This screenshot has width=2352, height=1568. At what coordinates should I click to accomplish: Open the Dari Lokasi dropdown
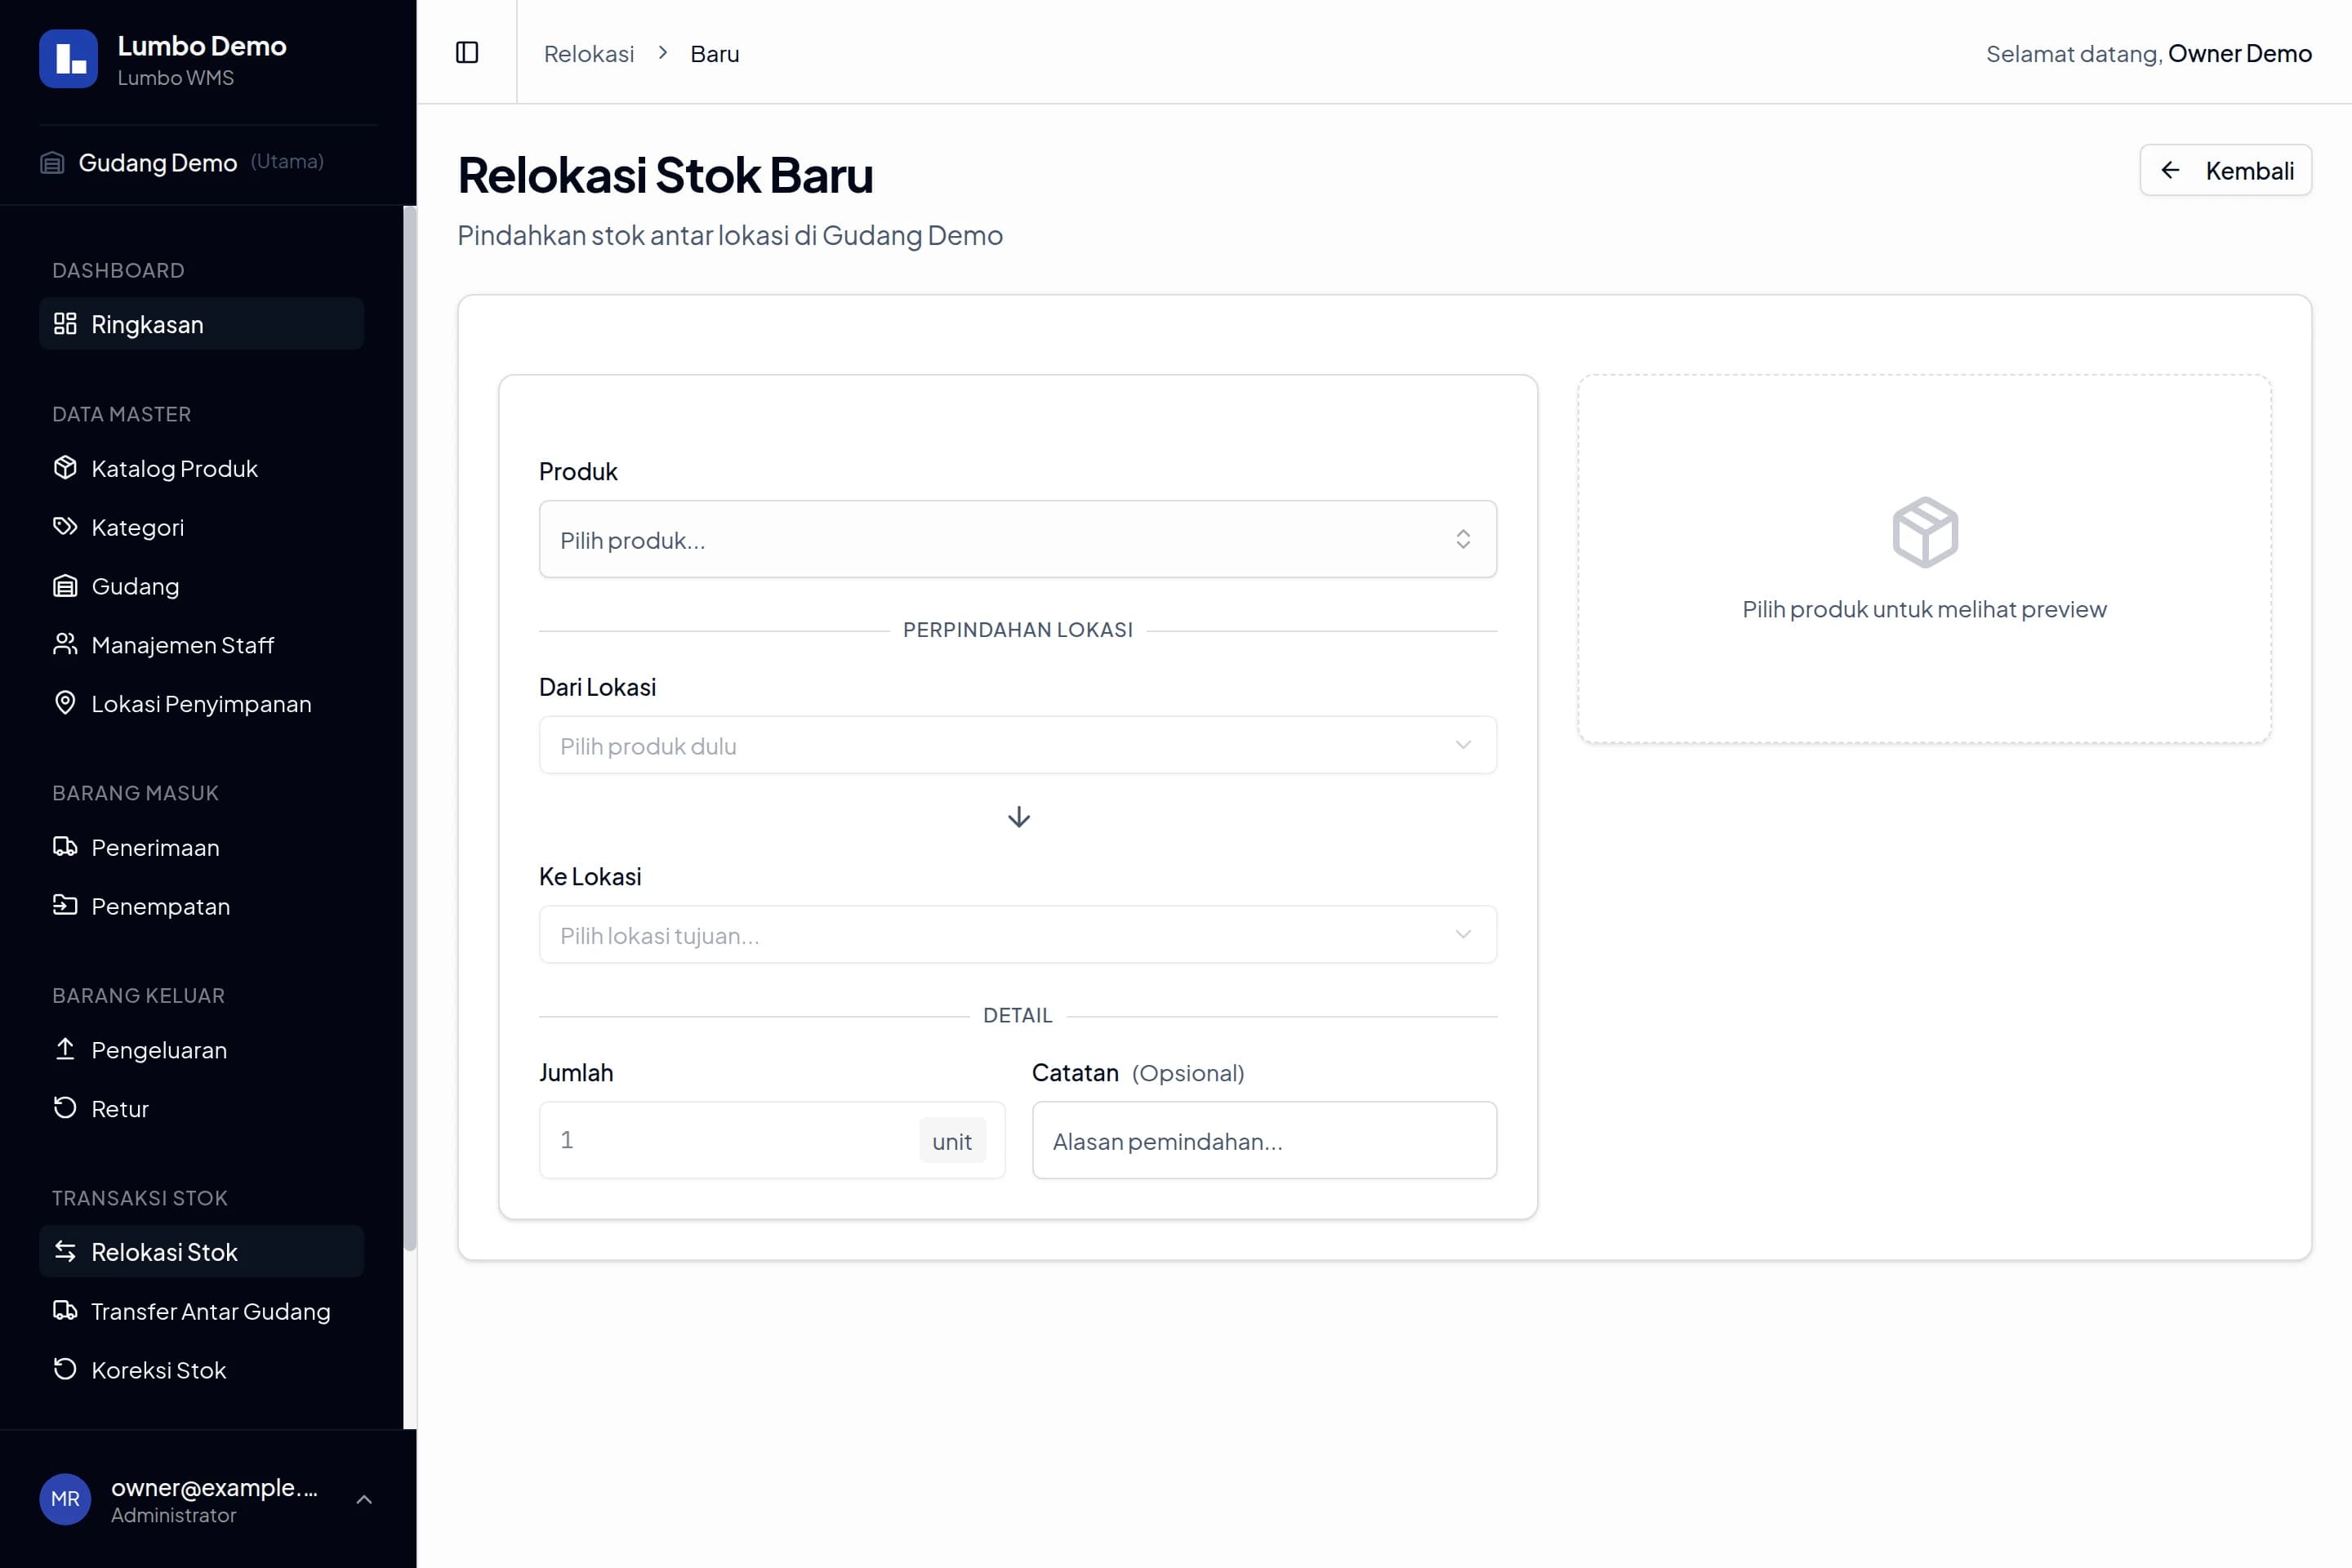[1018, 745]
